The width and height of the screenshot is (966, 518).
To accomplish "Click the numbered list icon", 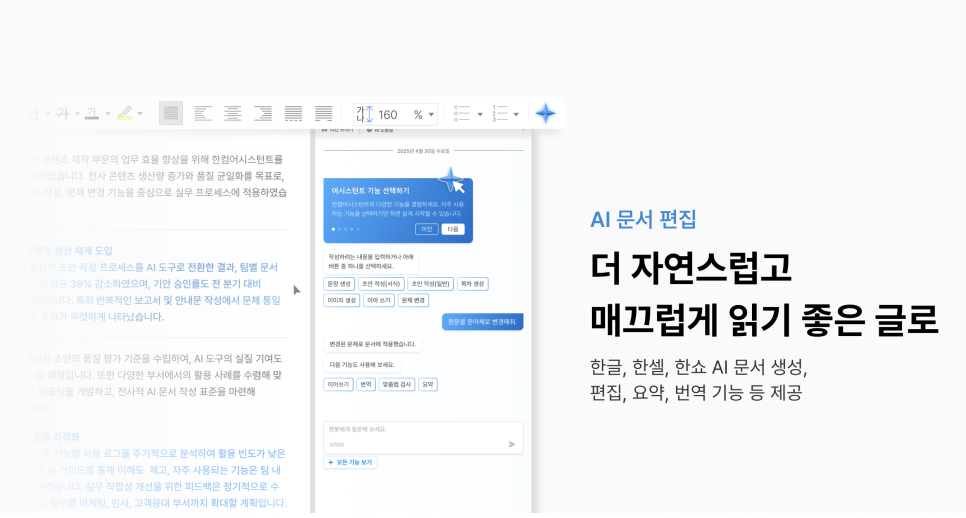I will [x=500, y=113].
